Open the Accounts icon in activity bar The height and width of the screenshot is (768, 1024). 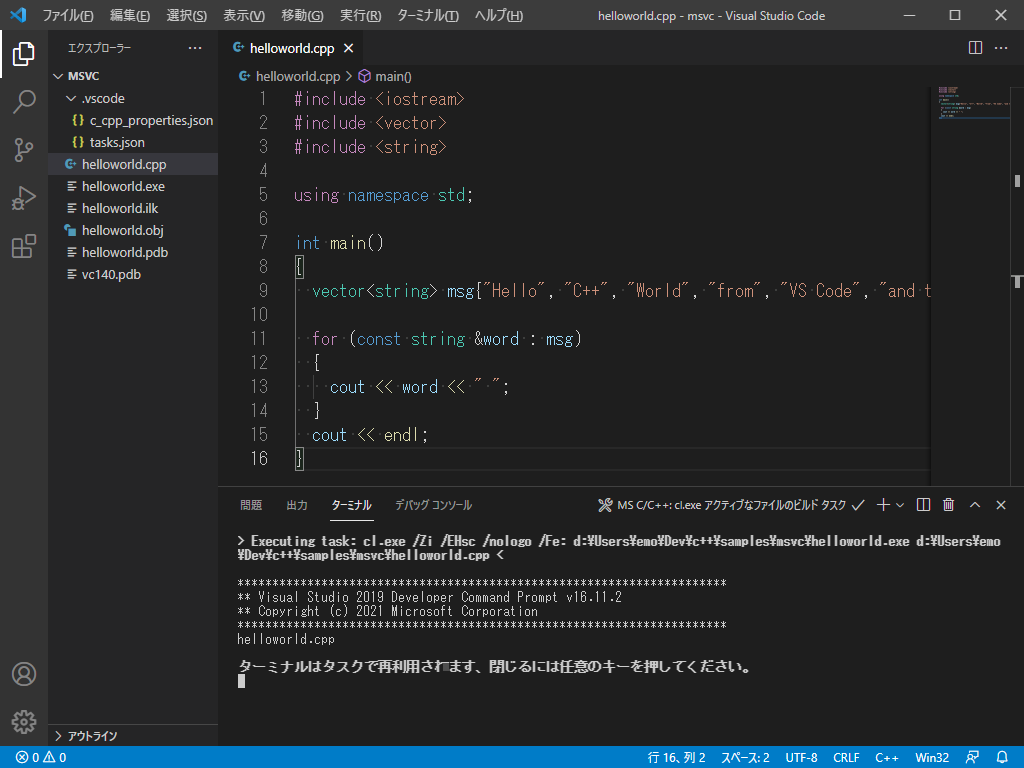click(x=24, y=674)
